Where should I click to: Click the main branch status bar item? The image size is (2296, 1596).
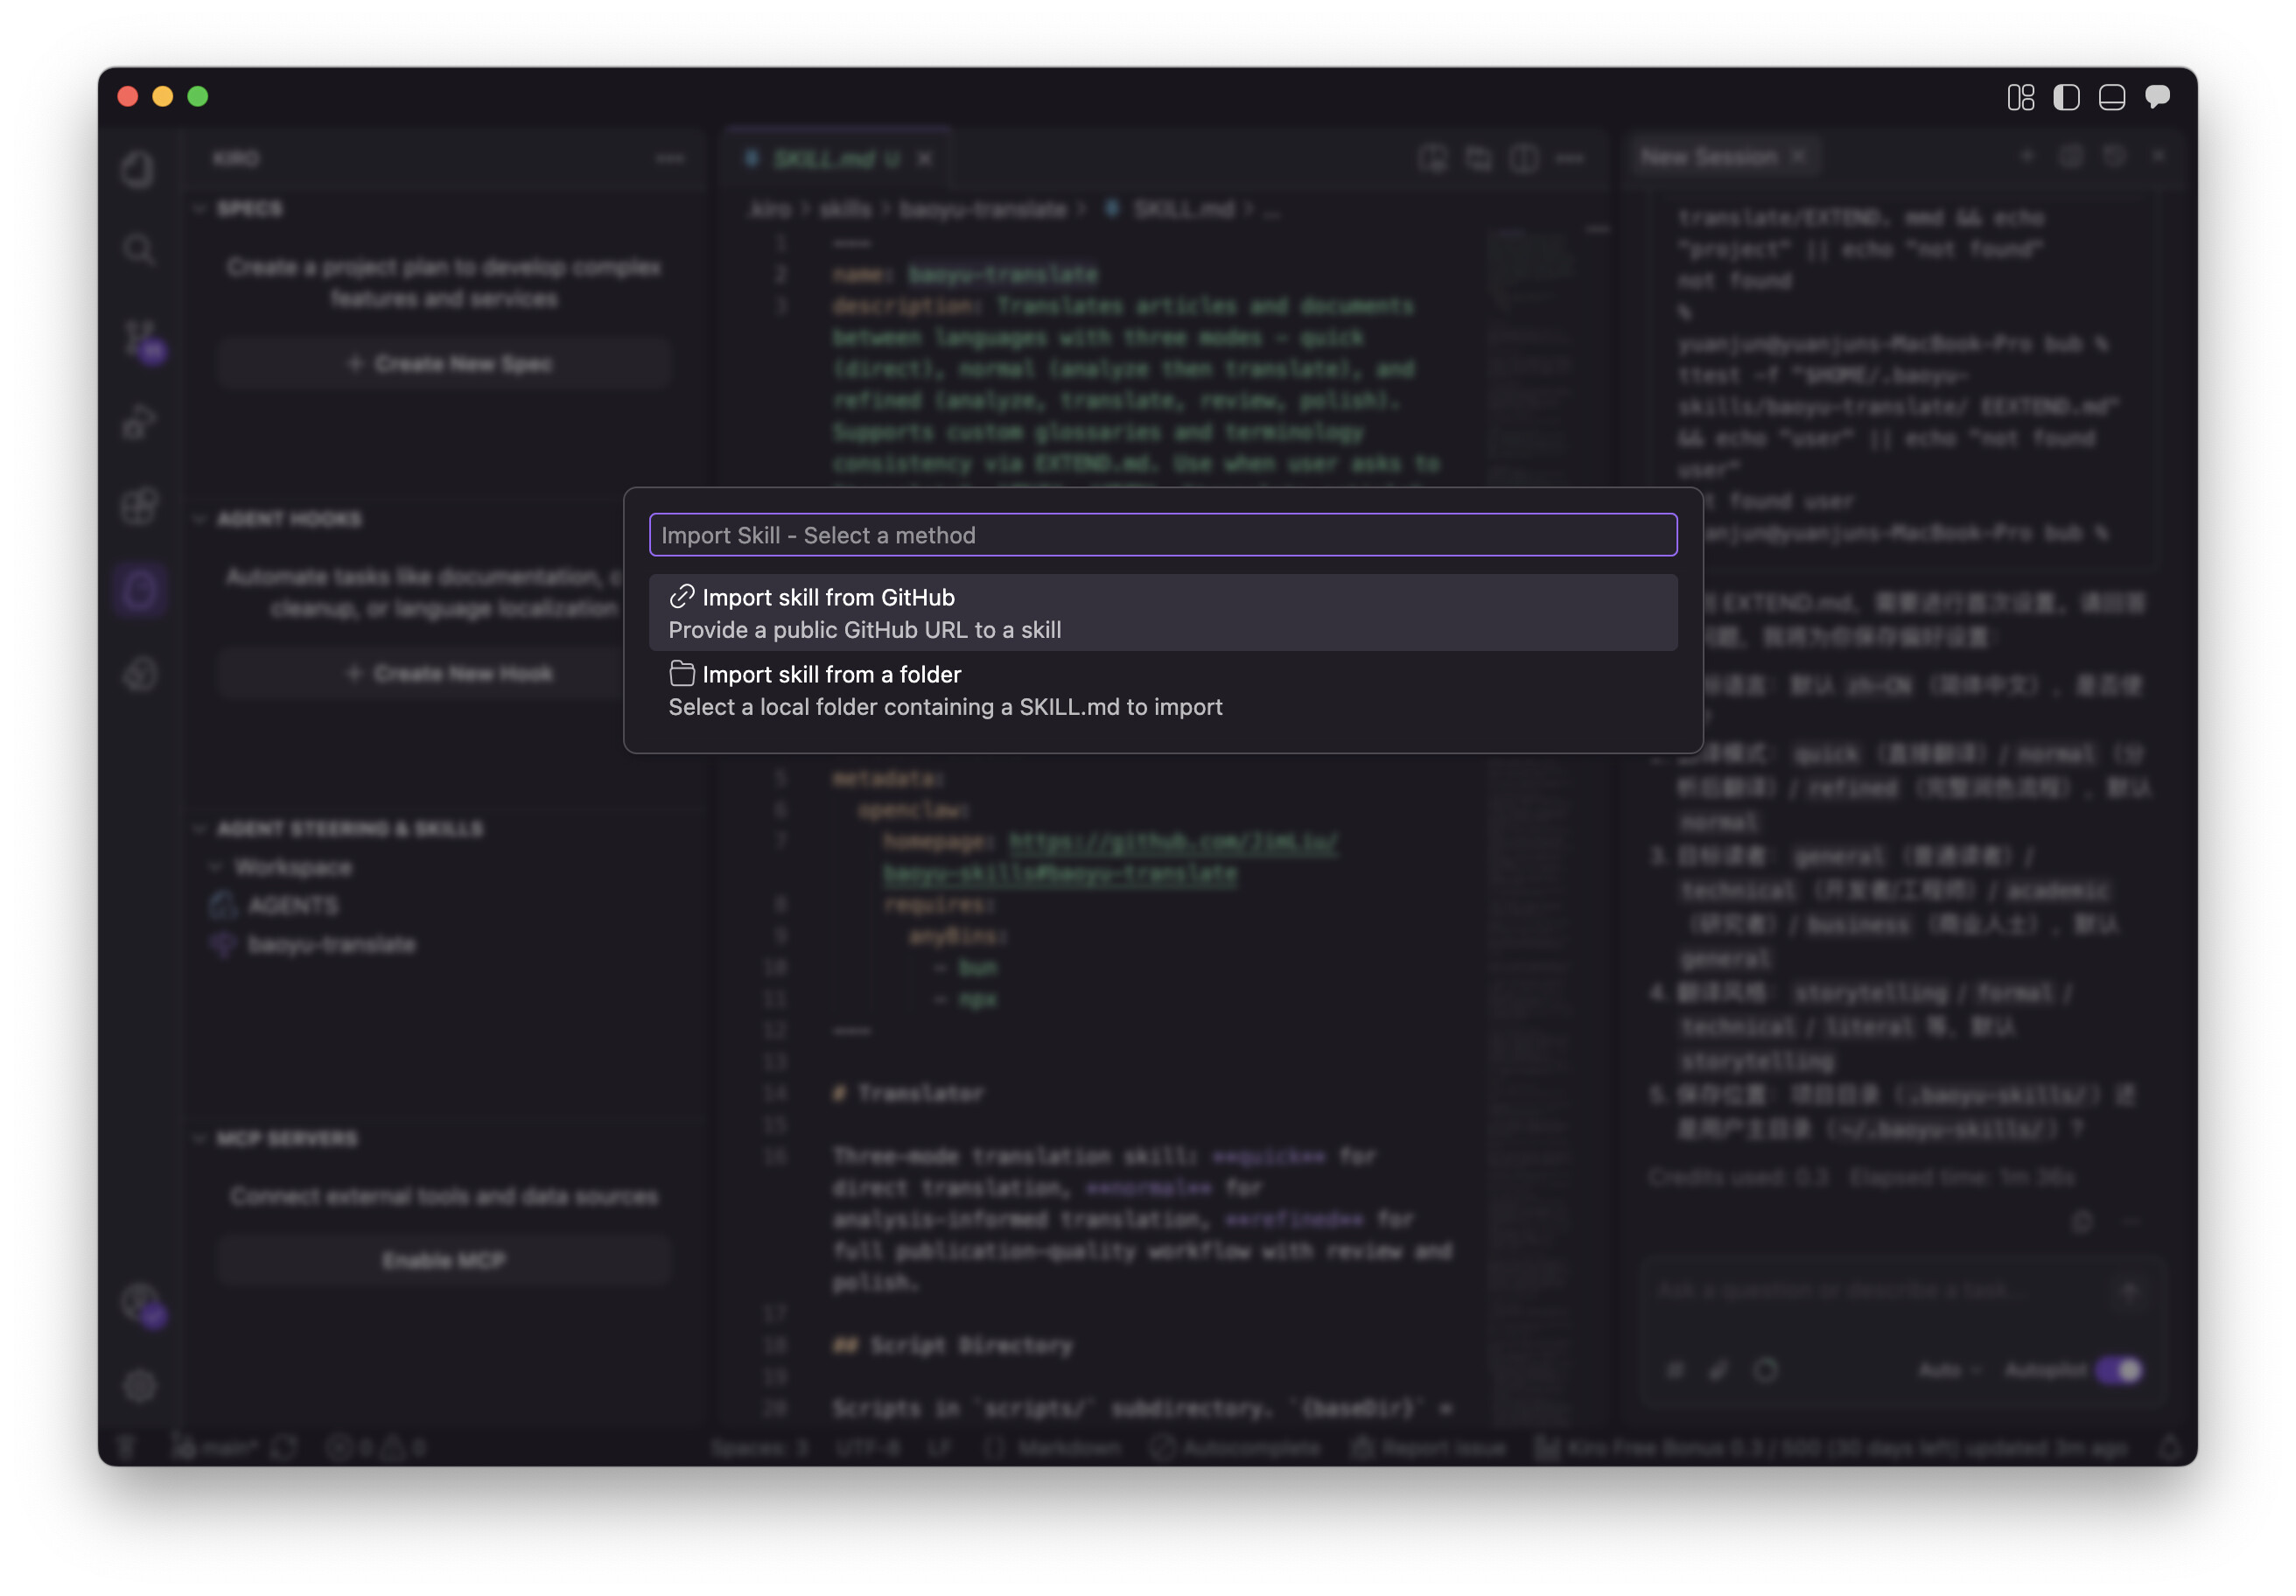click(x=216, y=1447)
